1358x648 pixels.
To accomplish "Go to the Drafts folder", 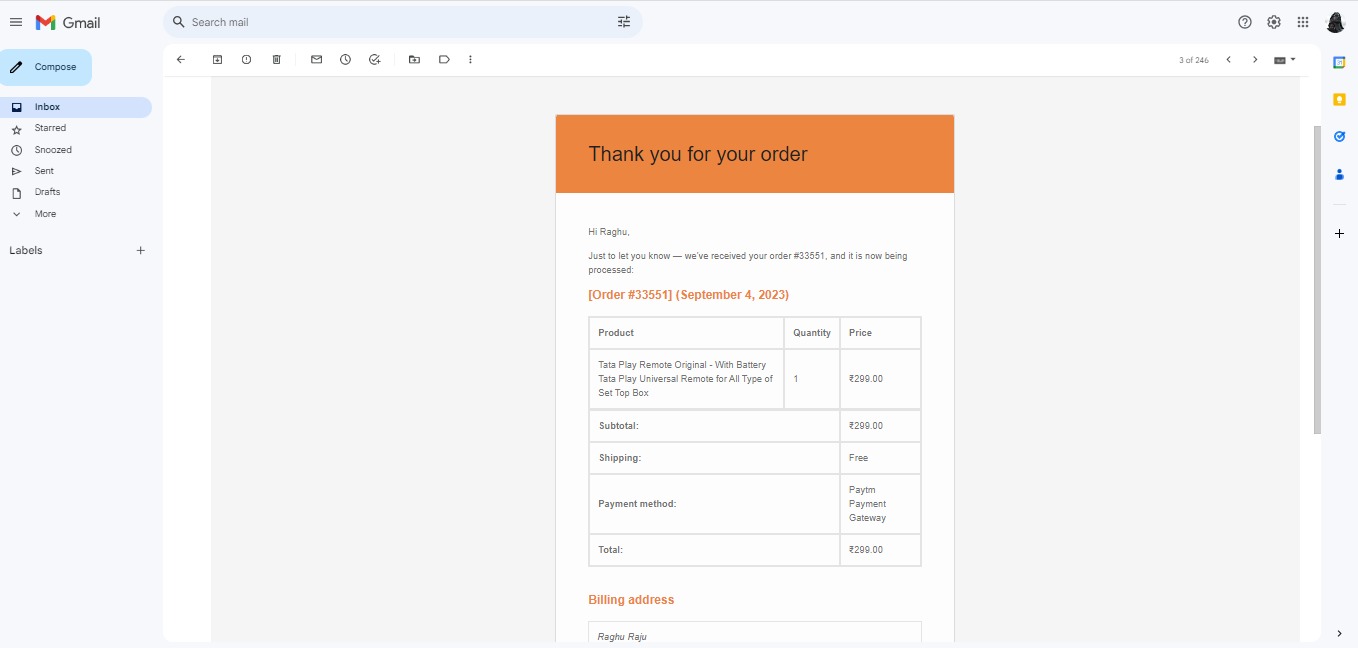I will pos(47,192).
